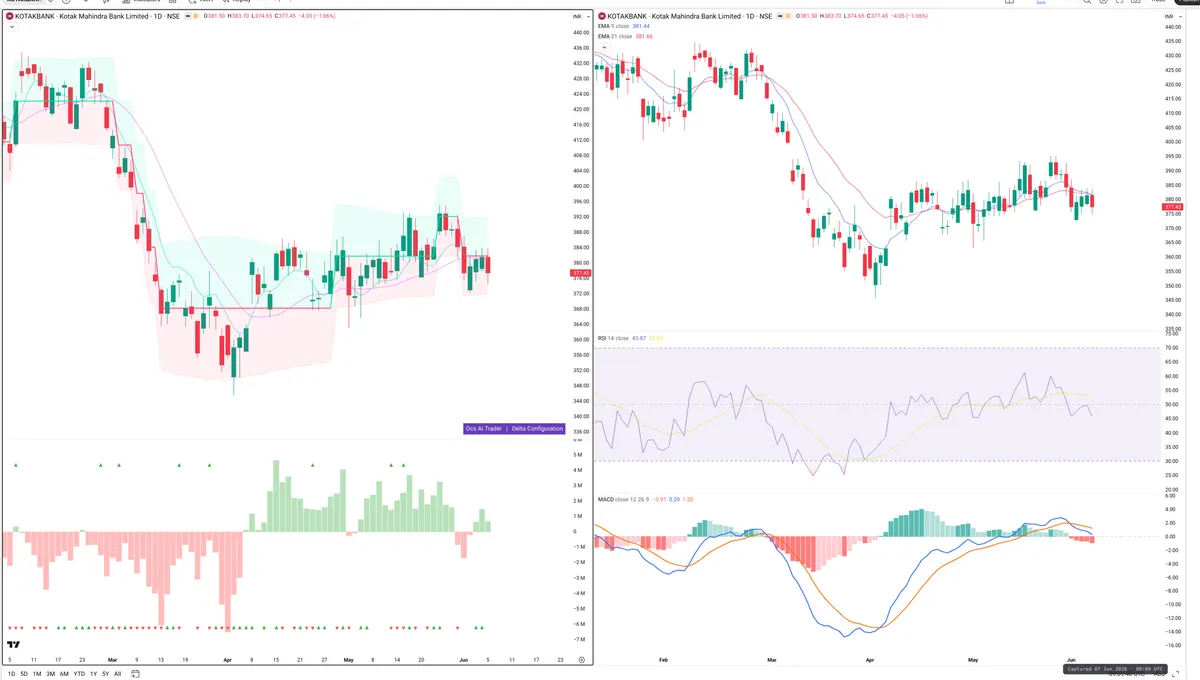Viewport: 1200px width, 680px height.
Task: Click the 70.00 level on RSI axis
Action: point(1172,348)
